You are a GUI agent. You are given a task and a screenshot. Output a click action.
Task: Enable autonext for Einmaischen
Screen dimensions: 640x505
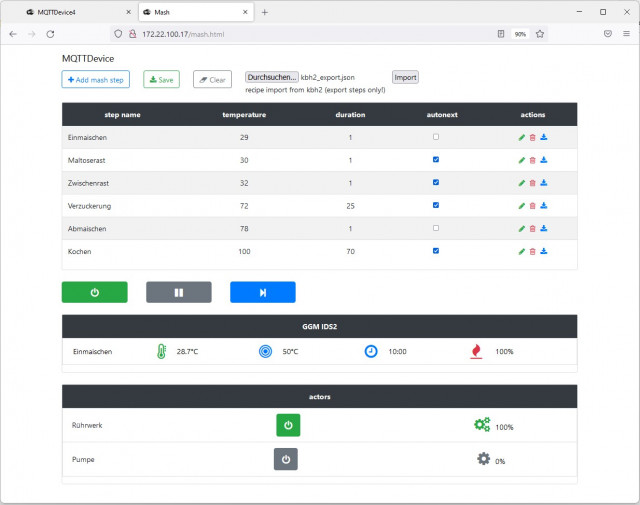click(436, 137)
